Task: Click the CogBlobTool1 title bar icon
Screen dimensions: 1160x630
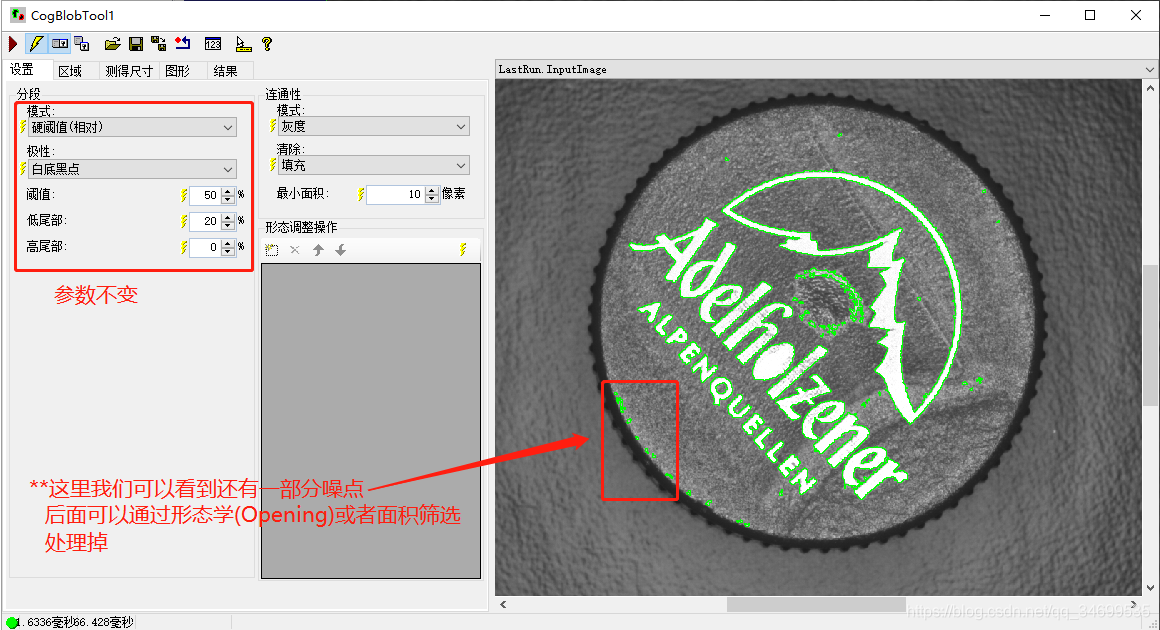Action: point(18,15)
